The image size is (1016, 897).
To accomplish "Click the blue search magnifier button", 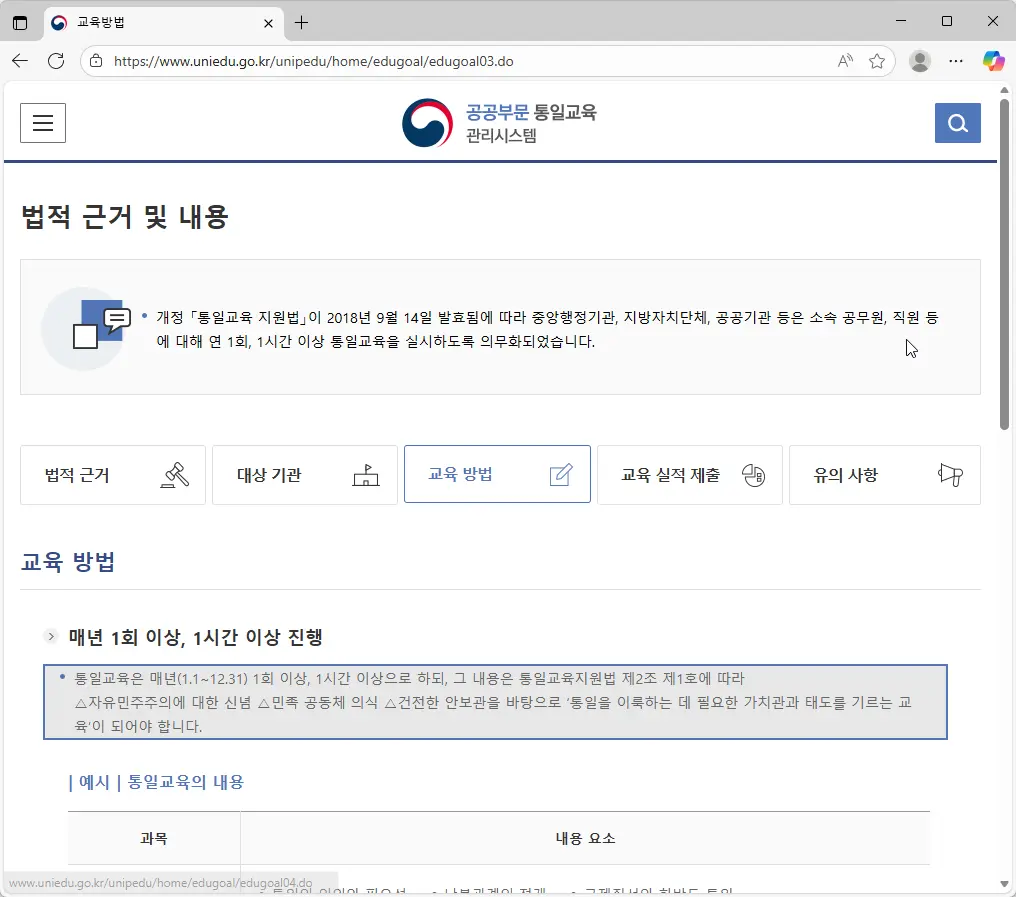I will (x=957, y=122).
